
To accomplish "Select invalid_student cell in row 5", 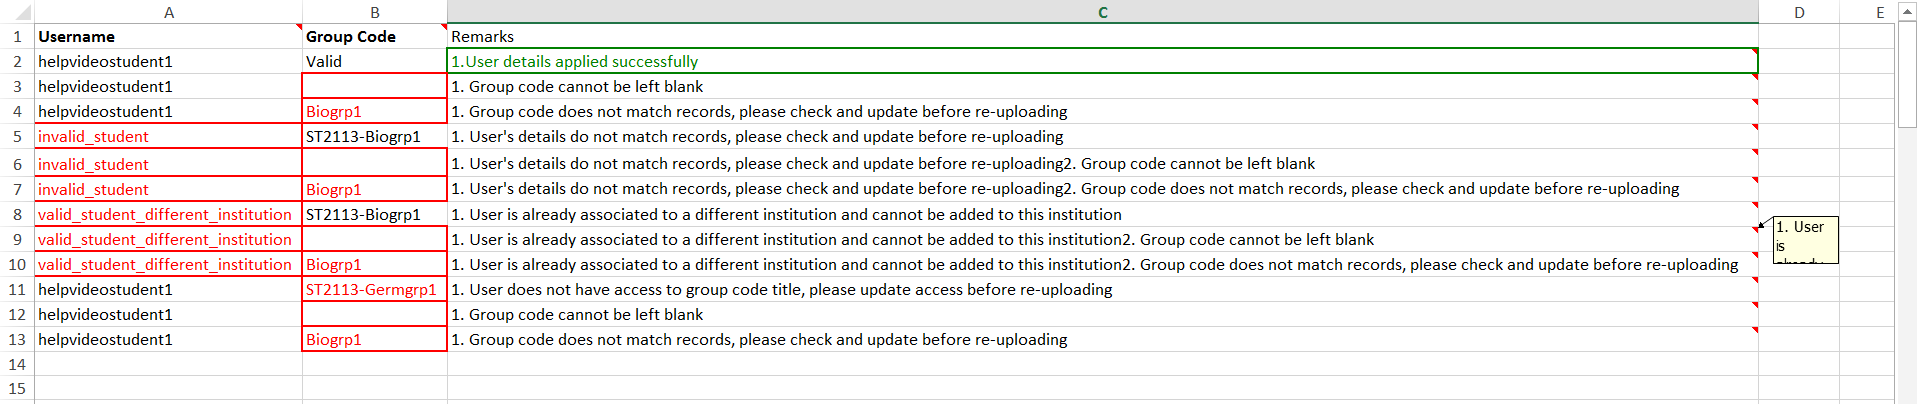I will 169,137.
